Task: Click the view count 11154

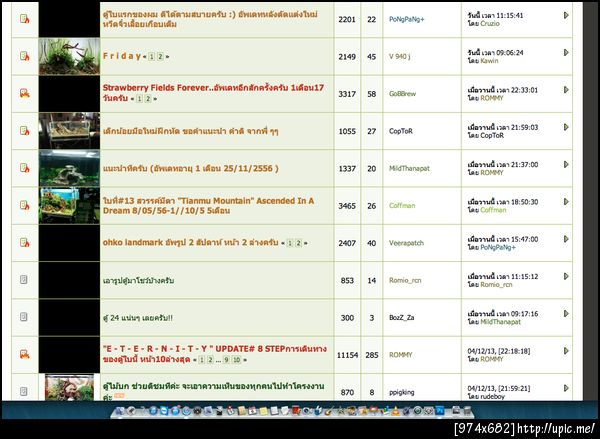Action: click(347, 355)
